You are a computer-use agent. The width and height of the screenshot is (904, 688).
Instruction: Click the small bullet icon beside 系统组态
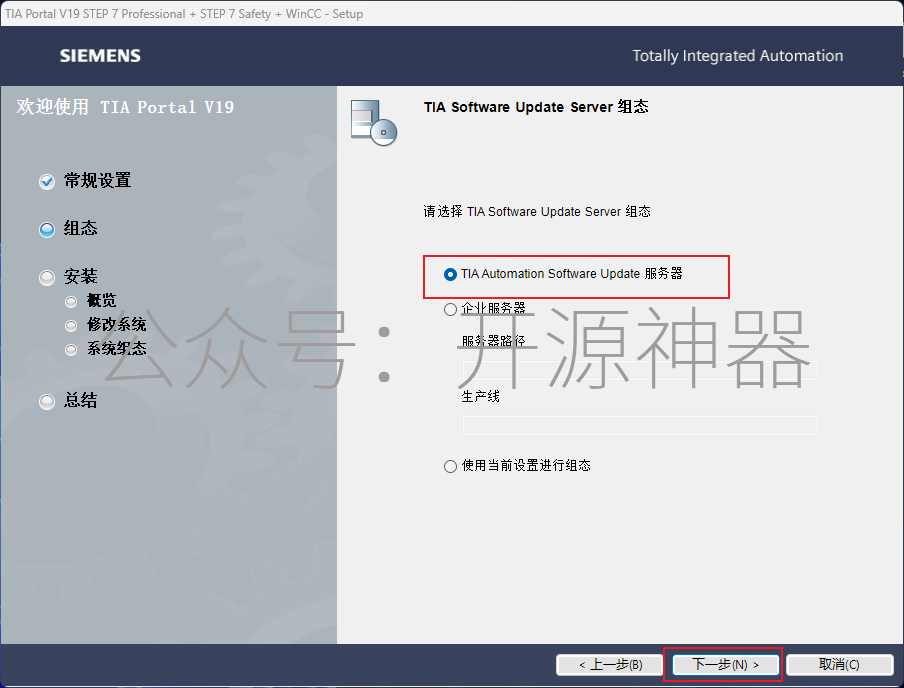pyautogui.click(x=71, y=349)
